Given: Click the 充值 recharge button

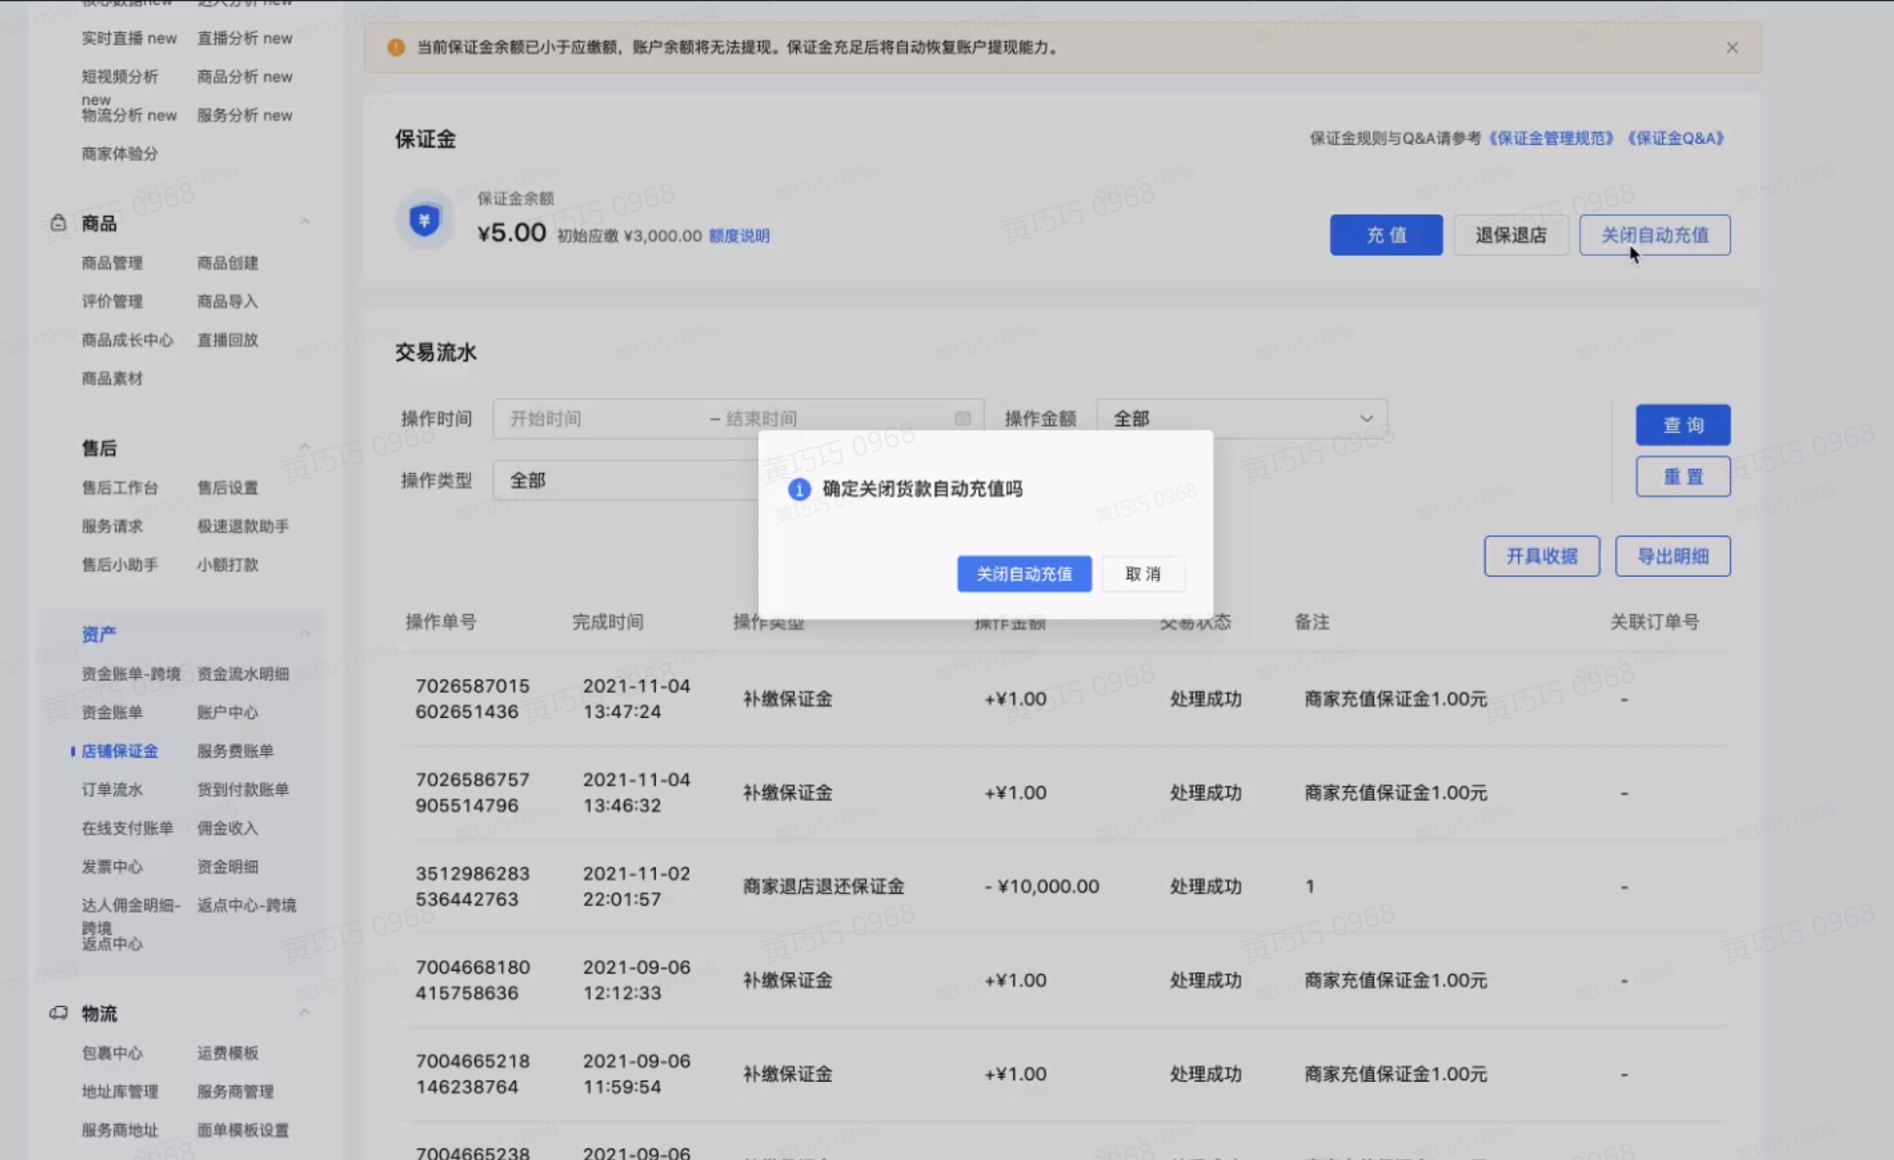Looking at the screenshot, I should pyautogui.click(x=1386, y=235).
